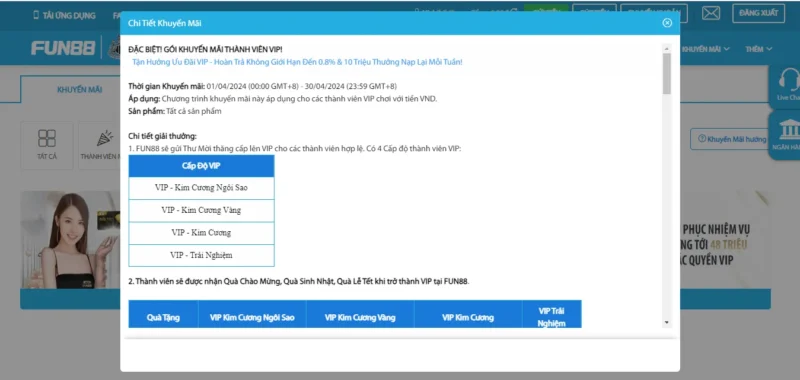The width and height of the screenshot is (800, 380).
Task: Select the VIP - Trải Nghiệm cell
Action: [x=202, y=255]
